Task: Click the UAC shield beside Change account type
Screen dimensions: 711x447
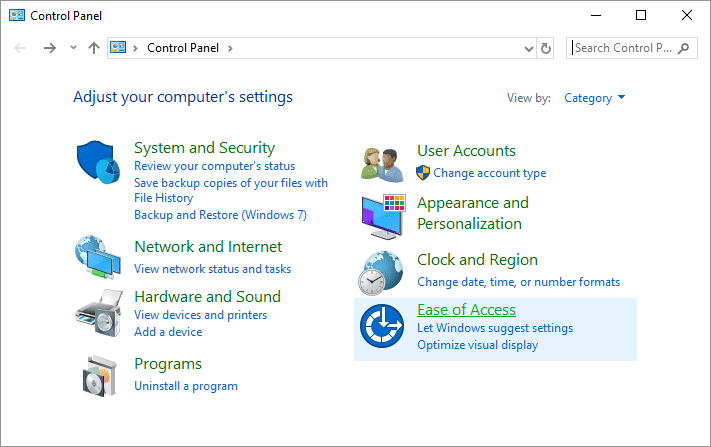Action: (423, 173)
